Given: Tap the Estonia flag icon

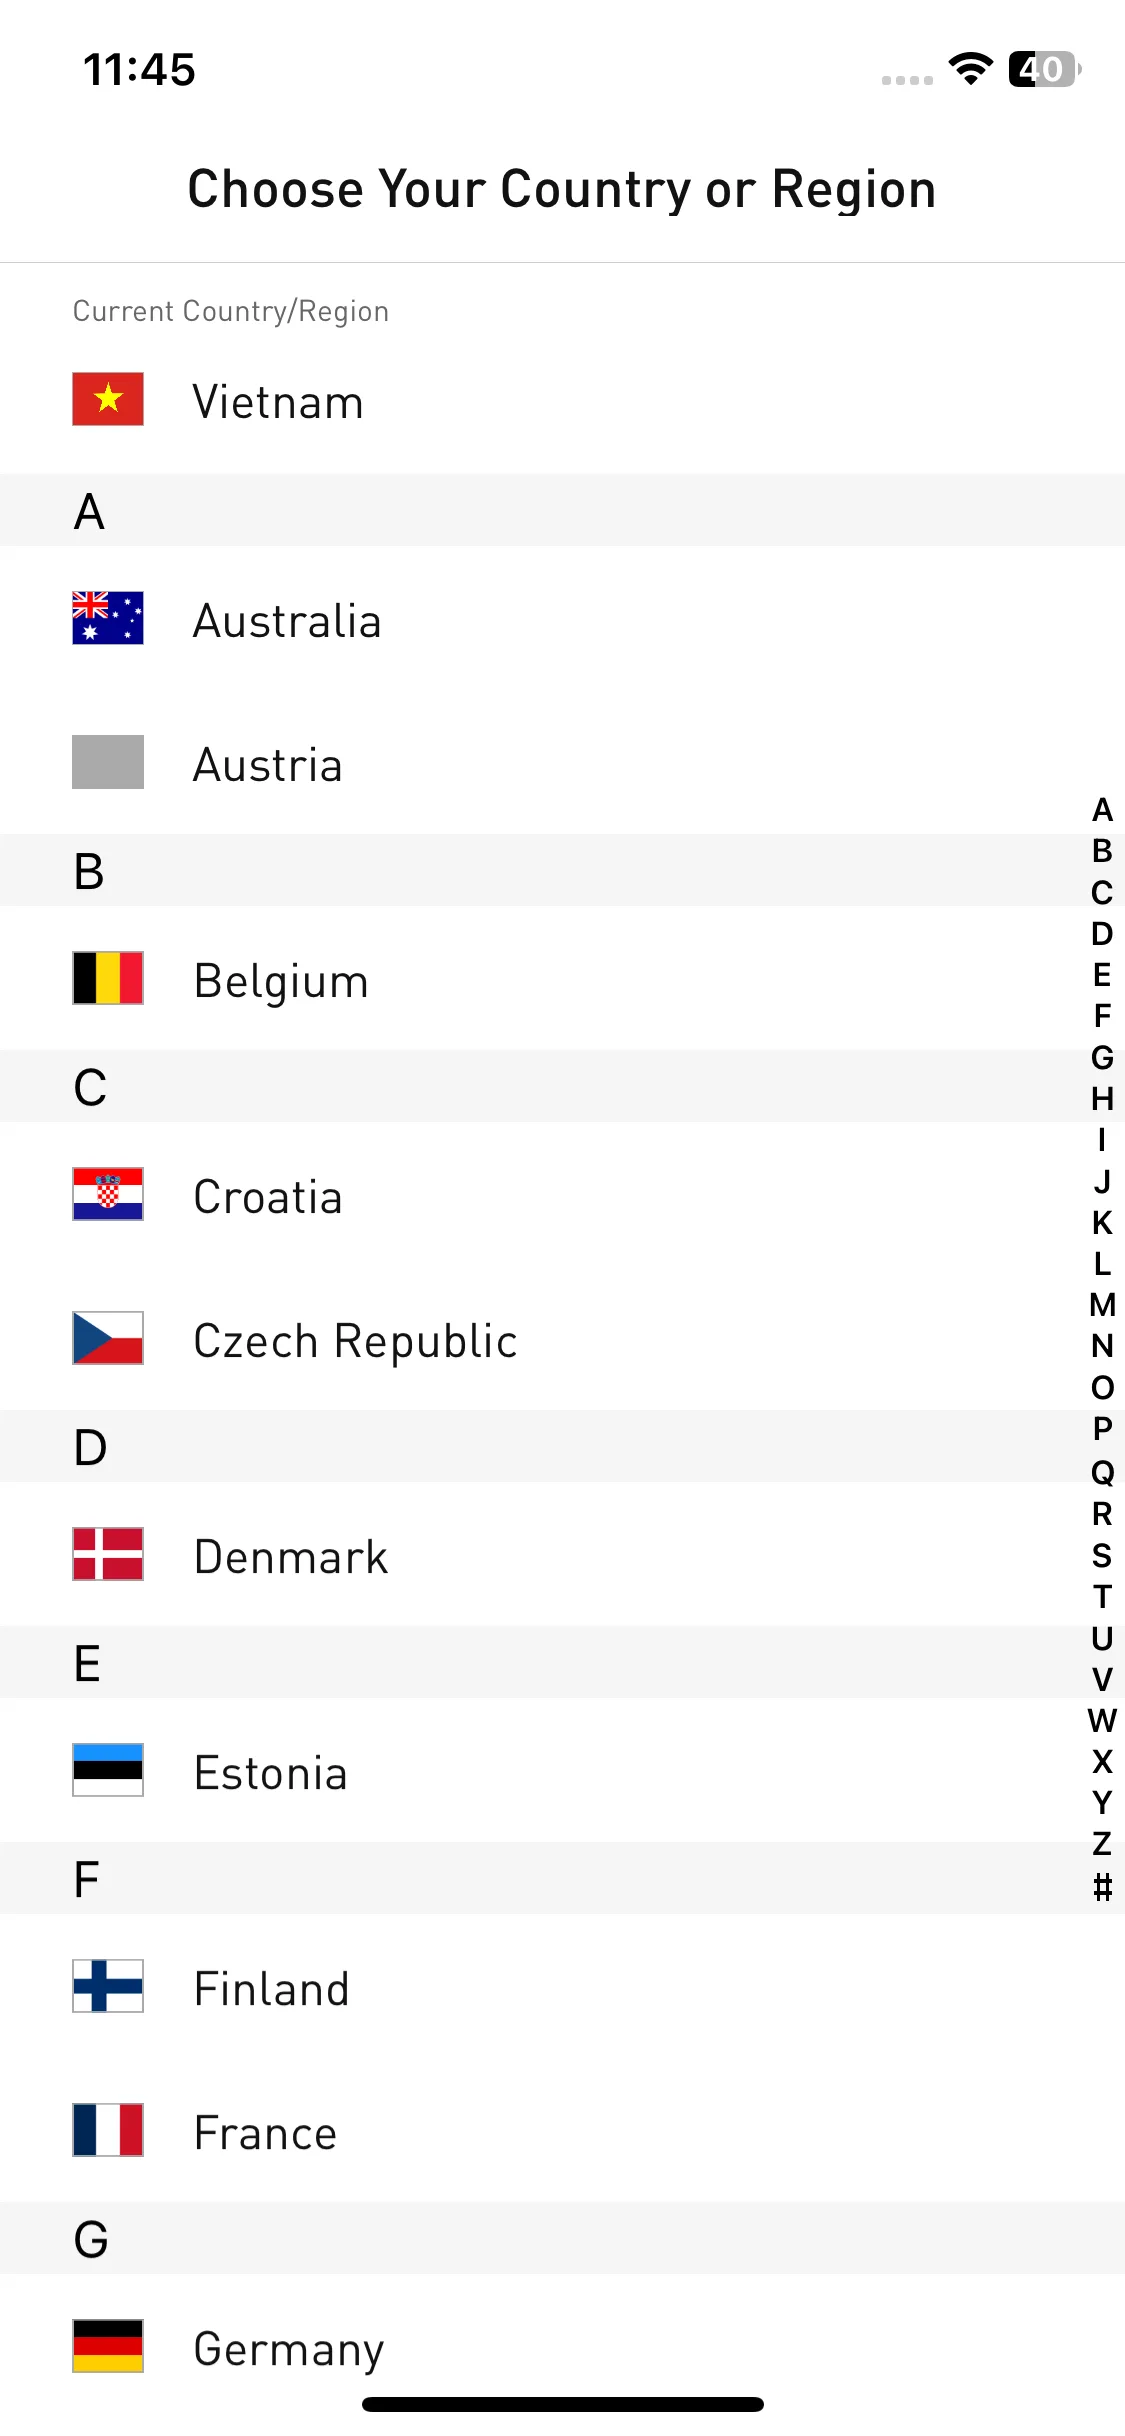Looking at the screenshot, I should pyautogui.click(x=108, y=1770).
